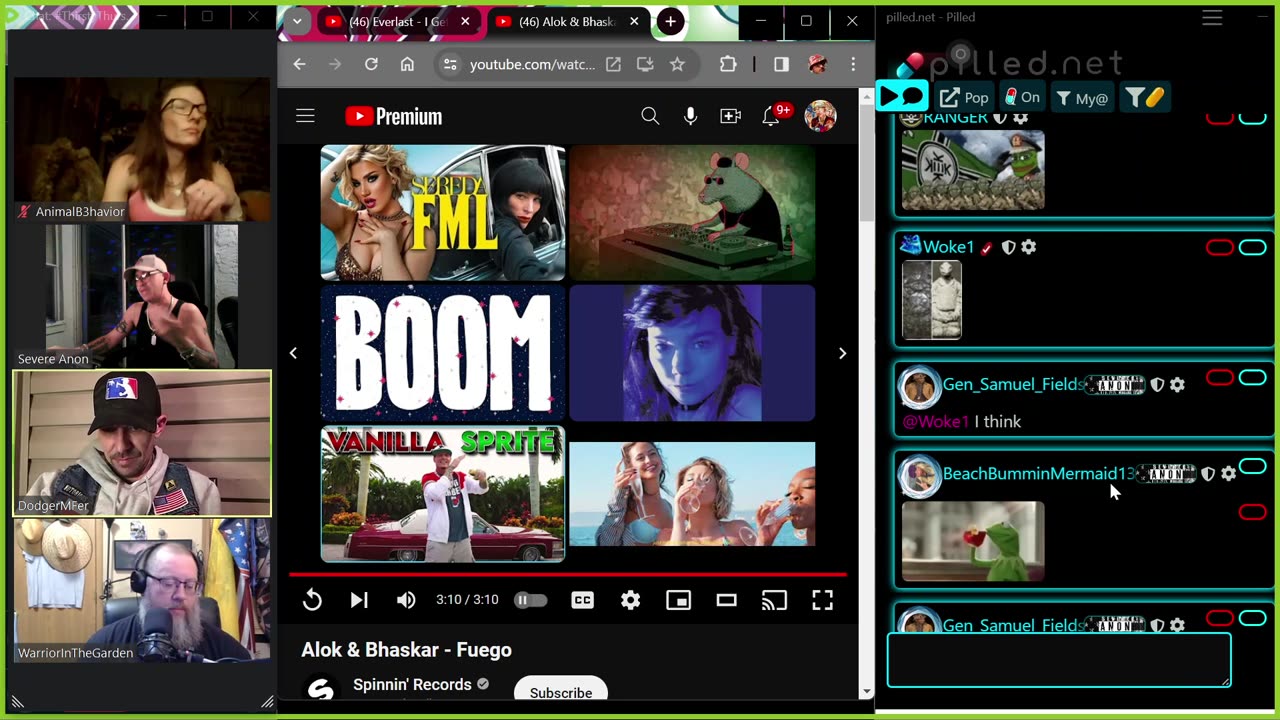Viewport: 1280px width, 720px height.
Task: Go to browser home page
Action: pos(407,64)
